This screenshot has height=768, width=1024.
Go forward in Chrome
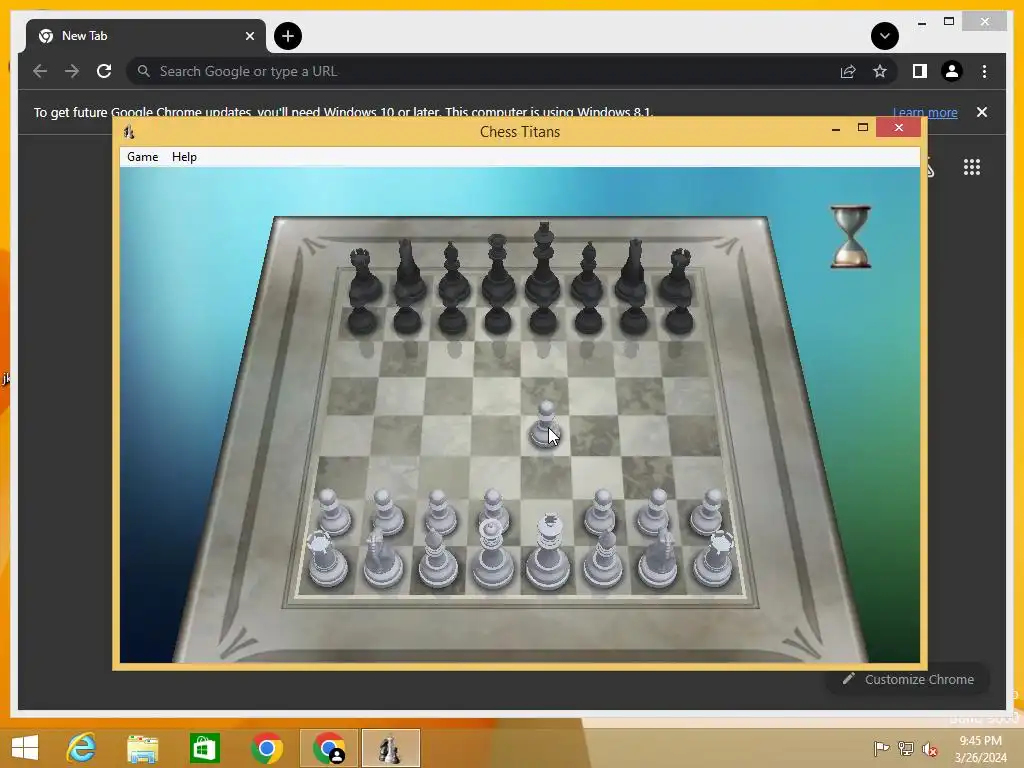coord(72,71)
